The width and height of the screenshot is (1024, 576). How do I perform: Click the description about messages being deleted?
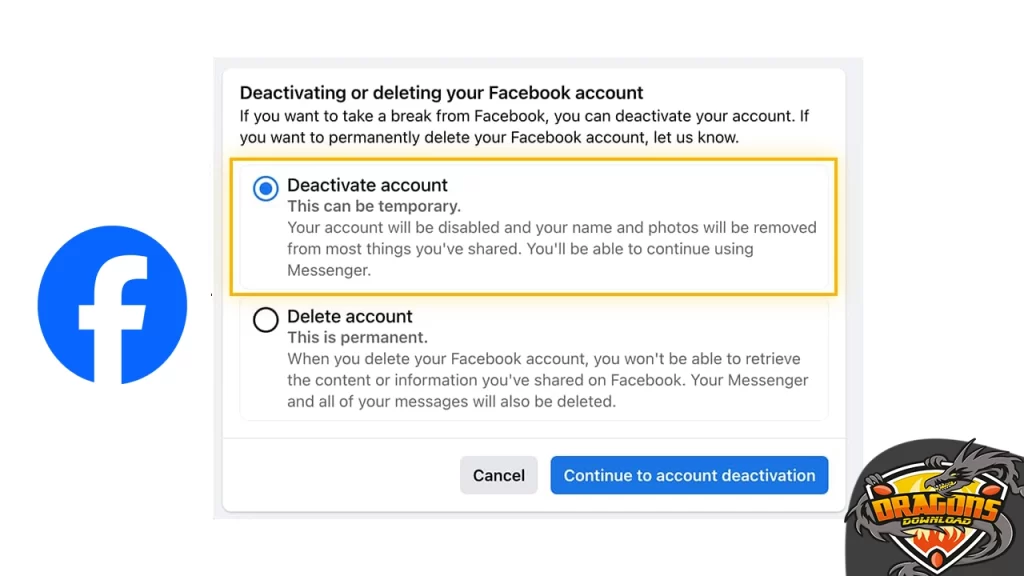(x=547, y=381)
